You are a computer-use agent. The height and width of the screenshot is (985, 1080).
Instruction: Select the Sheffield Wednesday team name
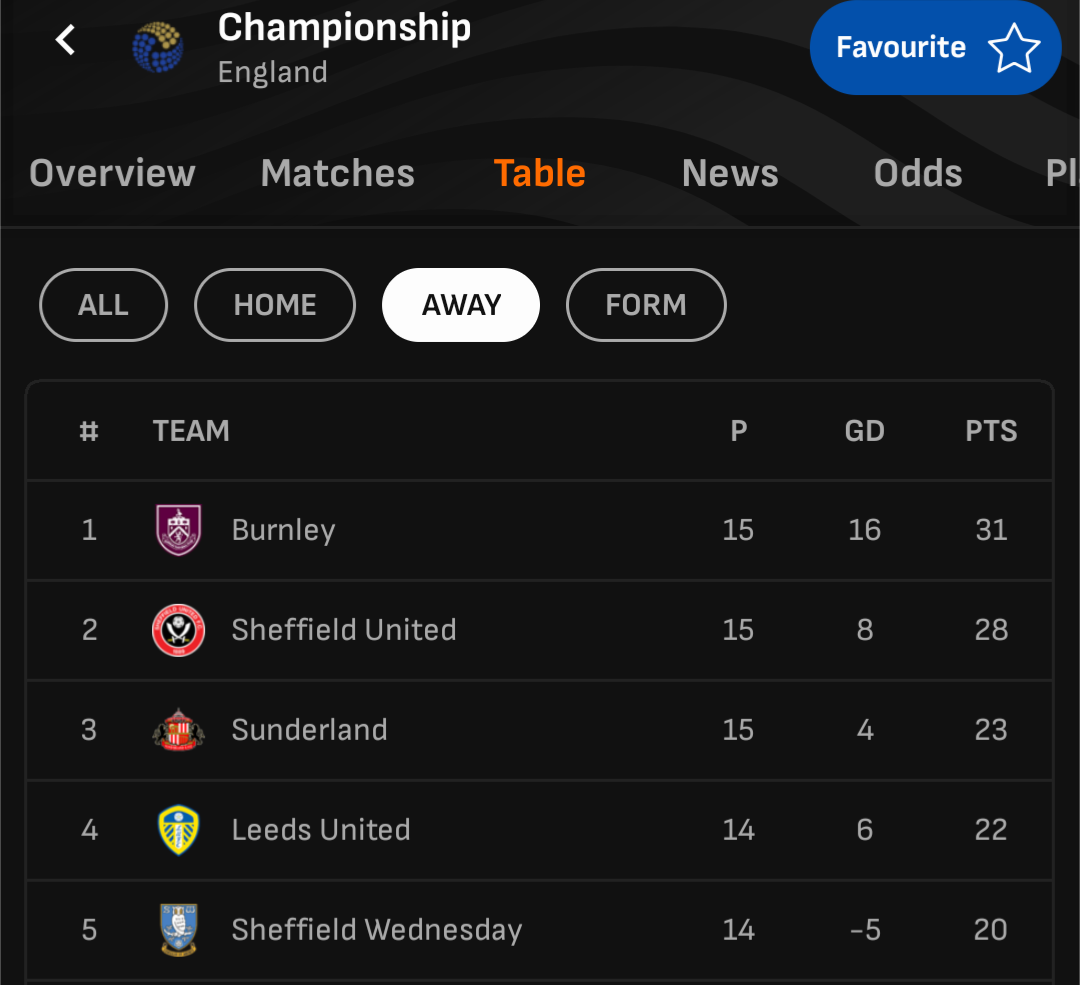click(377, 930)
